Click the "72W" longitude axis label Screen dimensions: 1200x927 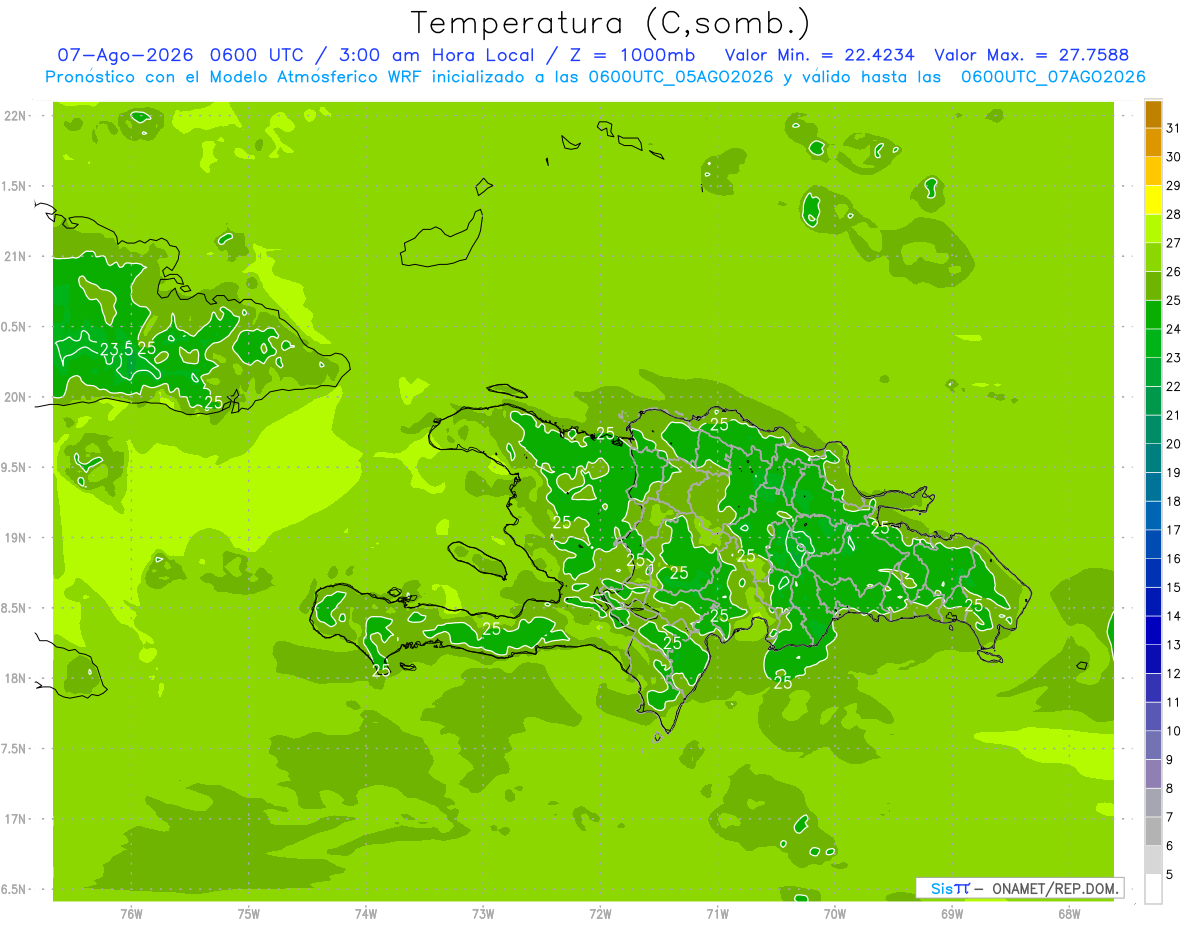[x=600, y=914]
